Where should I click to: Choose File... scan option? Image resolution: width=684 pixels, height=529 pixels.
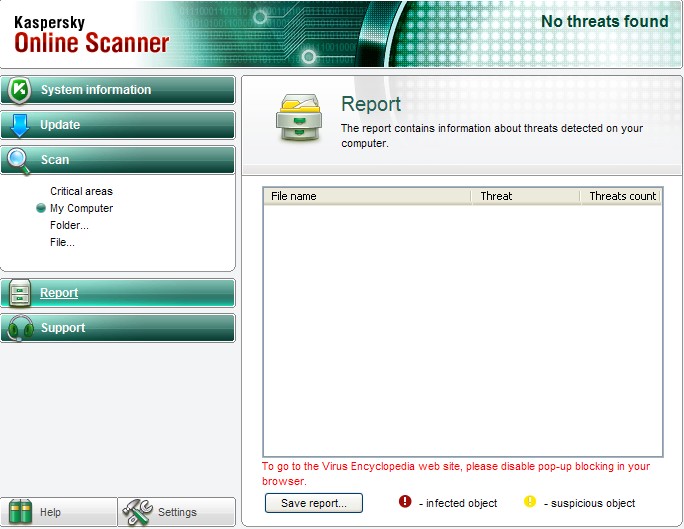point(62,242)
